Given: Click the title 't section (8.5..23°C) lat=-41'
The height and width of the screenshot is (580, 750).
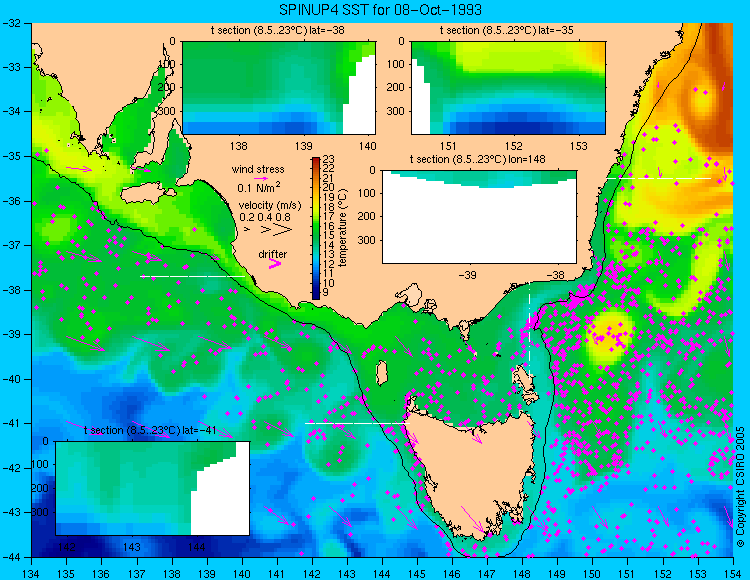Looking at the screenshot, I should 150,430.
